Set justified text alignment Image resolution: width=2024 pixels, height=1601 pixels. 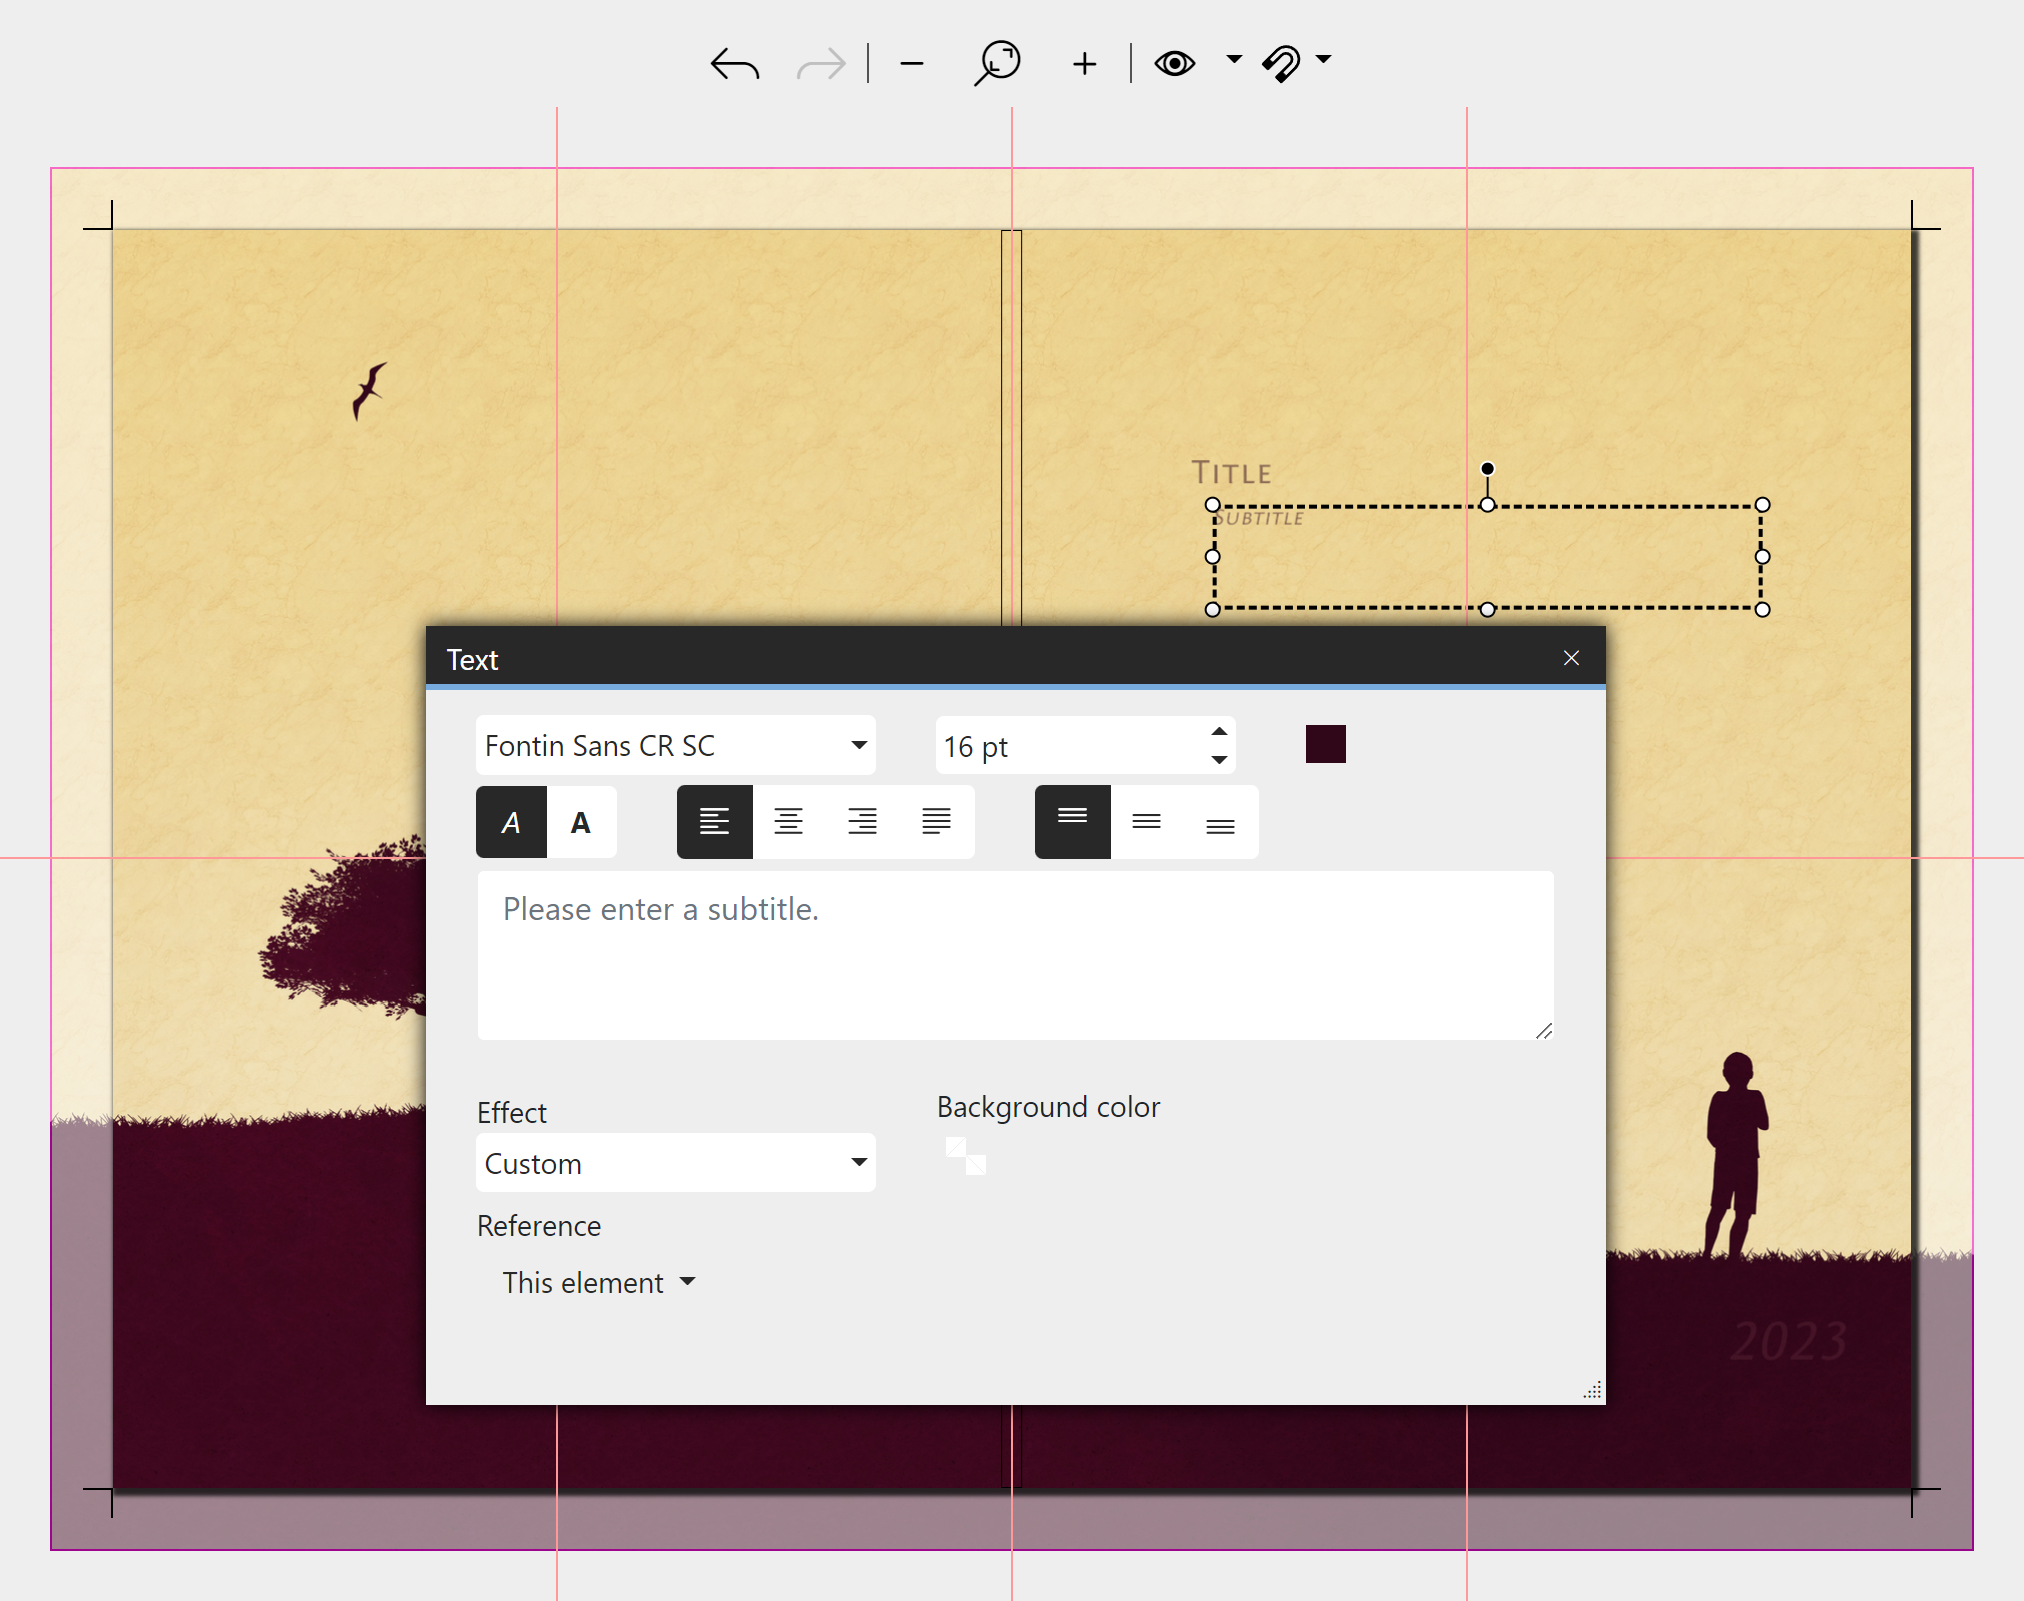click(936, 822)
